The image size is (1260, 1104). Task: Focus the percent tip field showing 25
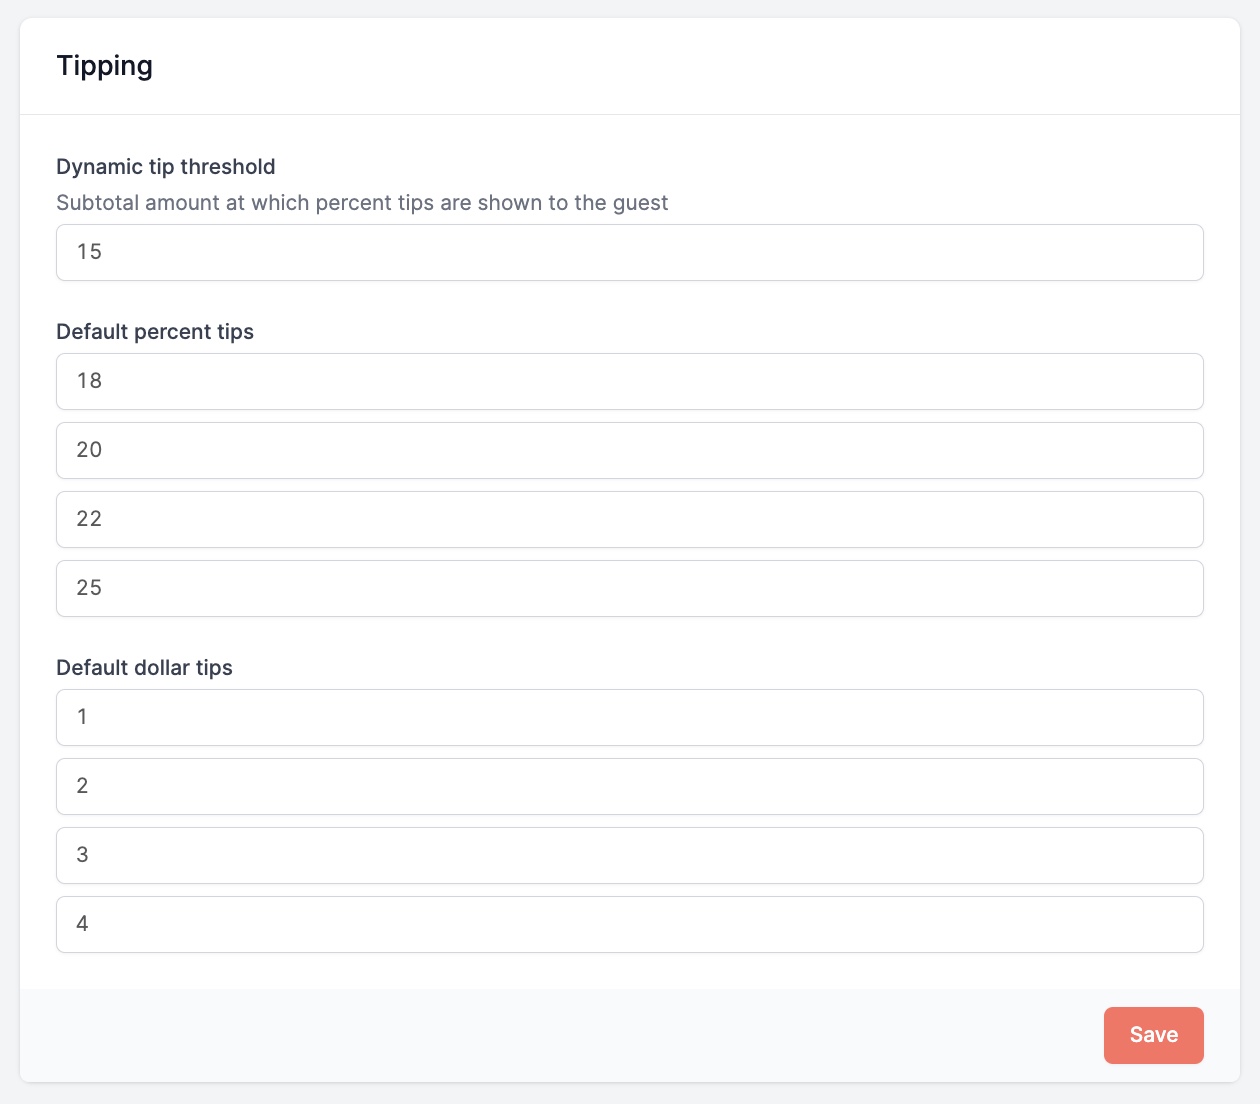coord(629,588)
